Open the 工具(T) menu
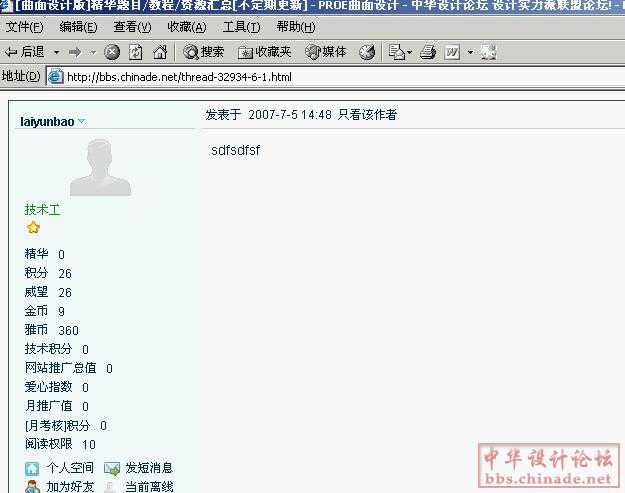Viewport: 625px width, 493px height. point(242,27)
